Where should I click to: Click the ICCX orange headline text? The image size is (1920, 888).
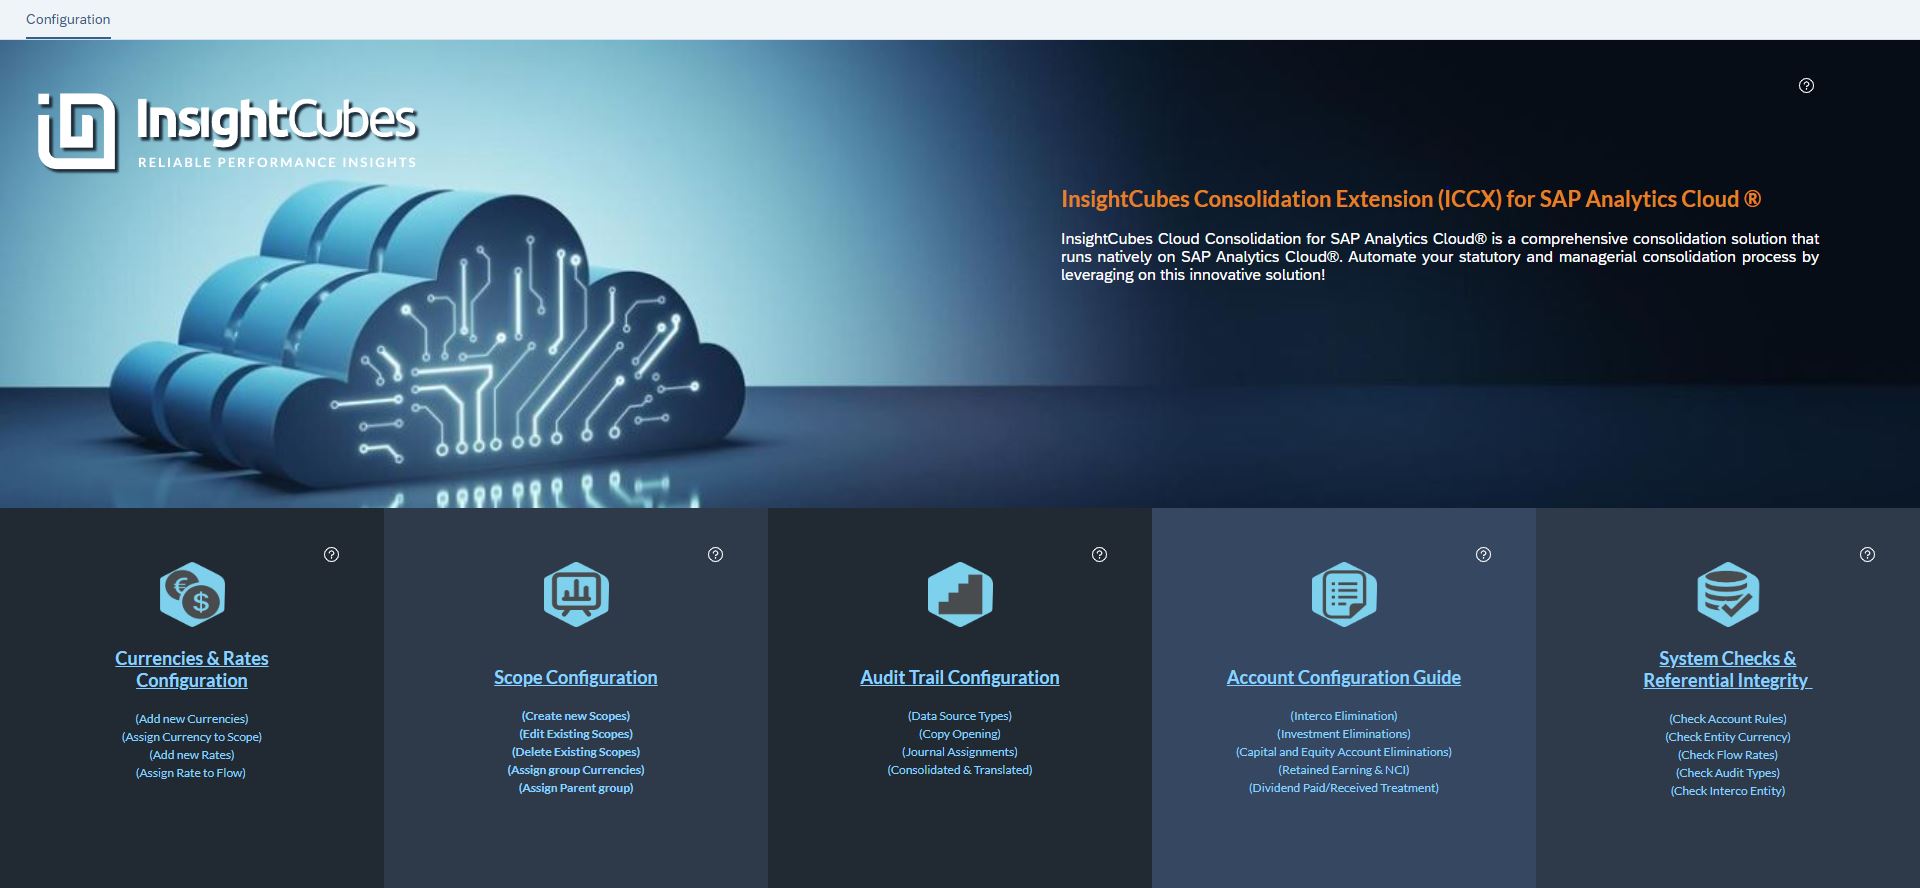pos(1411,199)
